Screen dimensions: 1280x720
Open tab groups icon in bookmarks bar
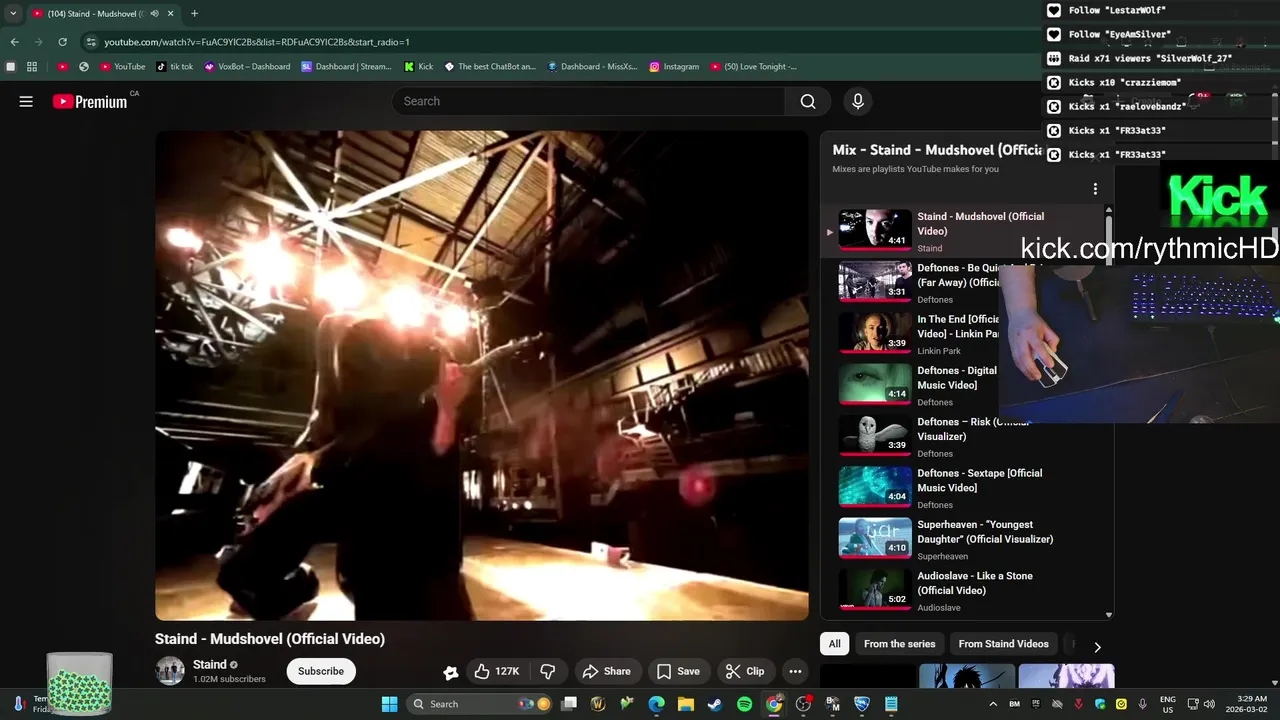(x=11, y=67)
